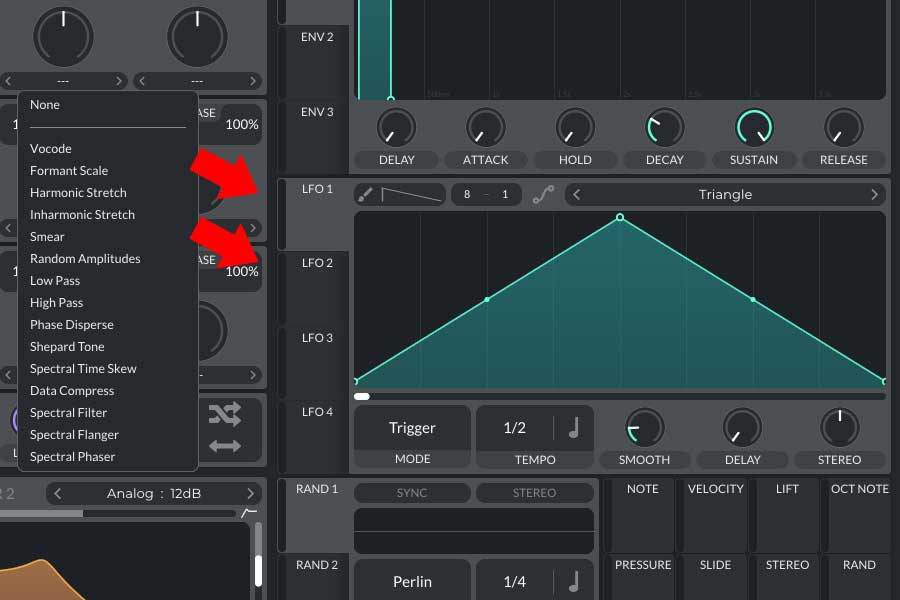This screenshot has width=900, height=600.
Task: Select the LFO paint brush icon
Action: click(365, 195)
